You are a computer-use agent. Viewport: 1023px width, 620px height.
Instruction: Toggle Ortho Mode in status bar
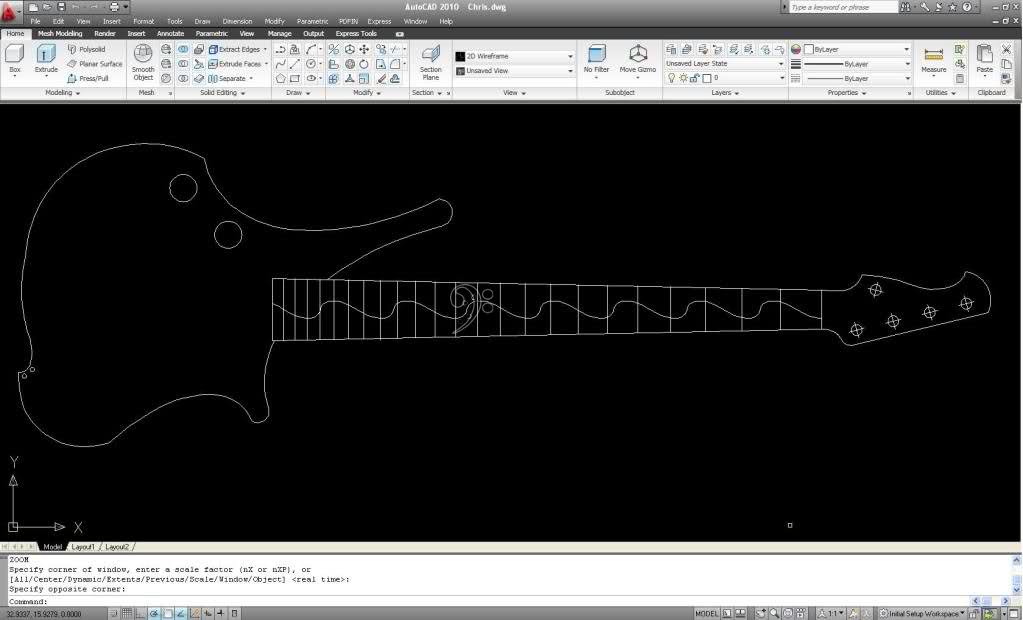click(x=140, y=614)
